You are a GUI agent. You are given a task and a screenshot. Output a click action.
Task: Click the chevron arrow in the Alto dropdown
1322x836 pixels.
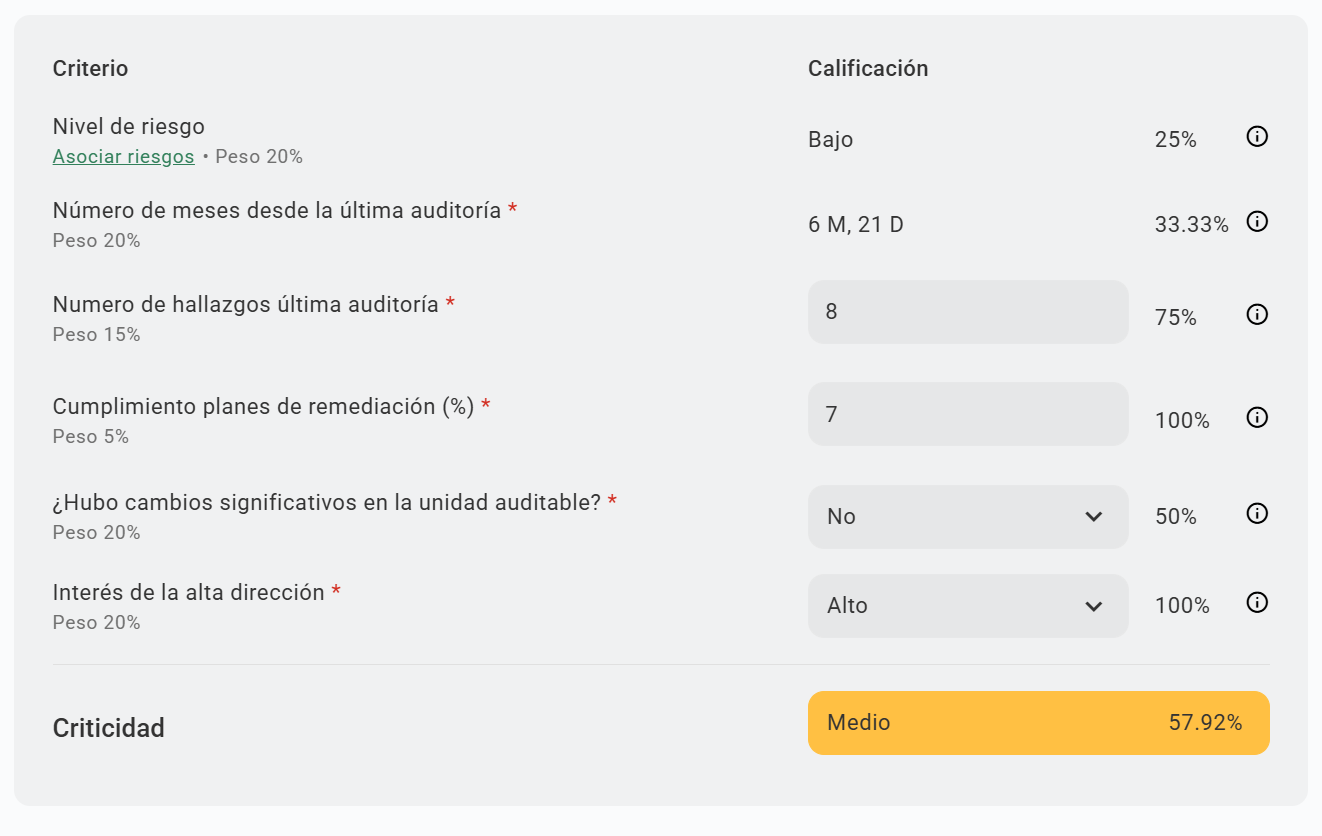tap(1093, 606)
